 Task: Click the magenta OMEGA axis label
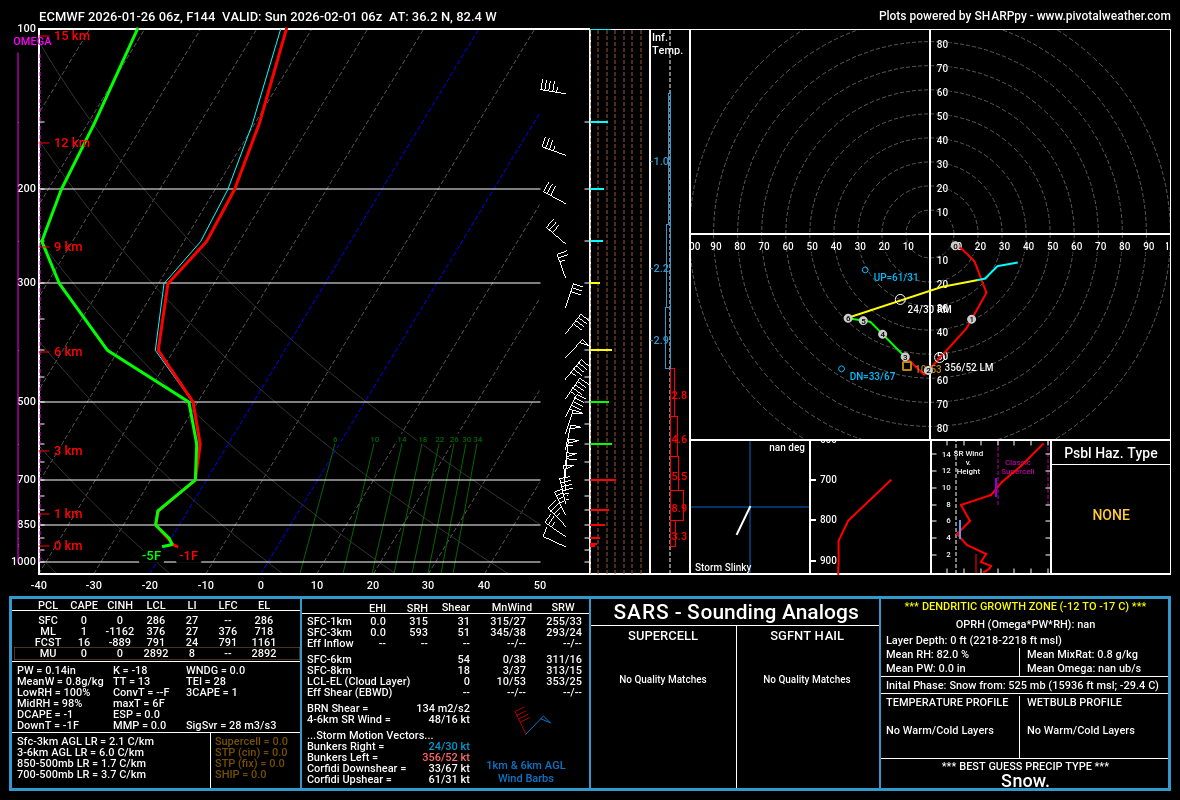tap(32, 41)
